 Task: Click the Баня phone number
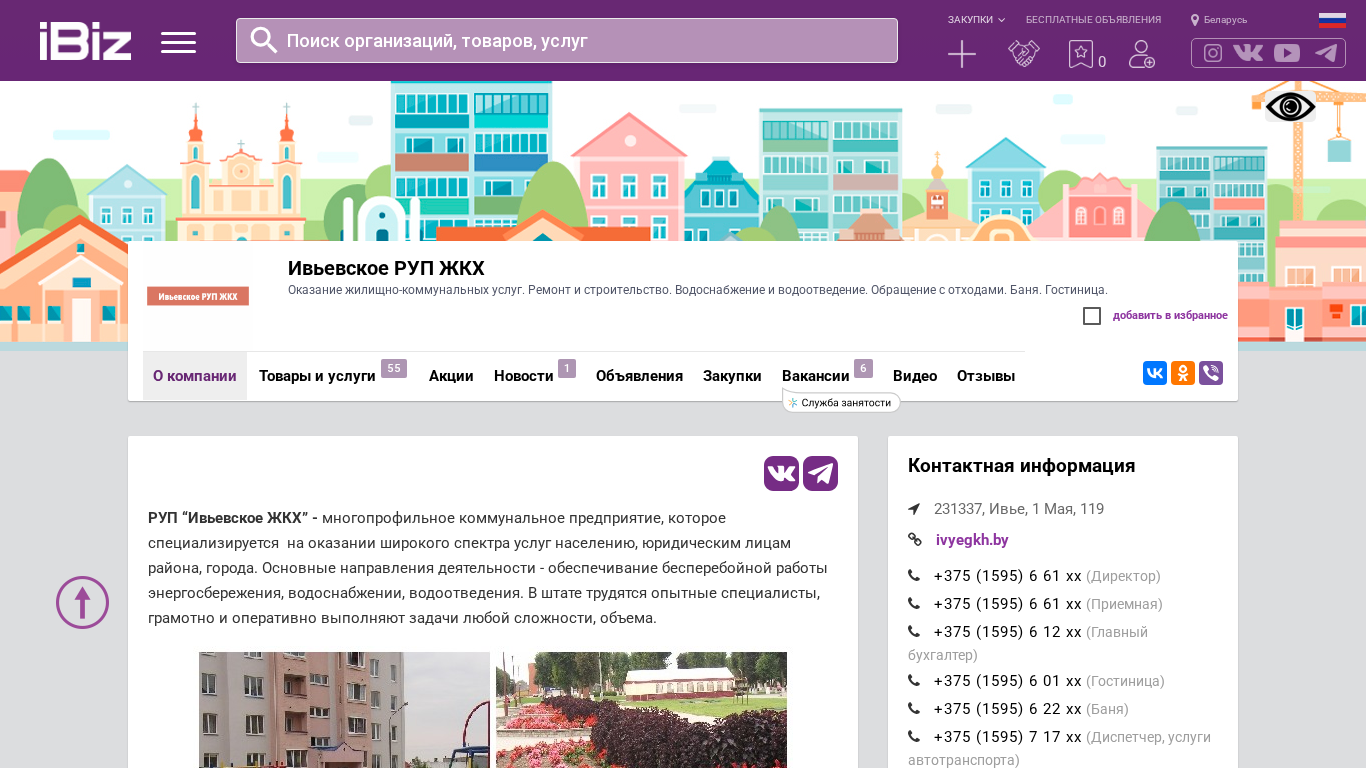(x=1007, y=709)
